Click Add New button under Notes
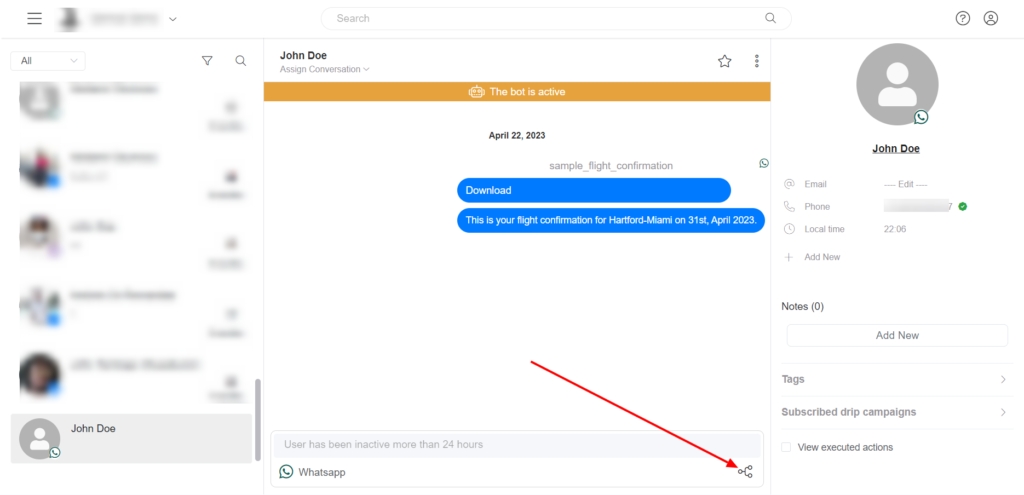This screenshot has height=495, width=1024. coord(897,336)
